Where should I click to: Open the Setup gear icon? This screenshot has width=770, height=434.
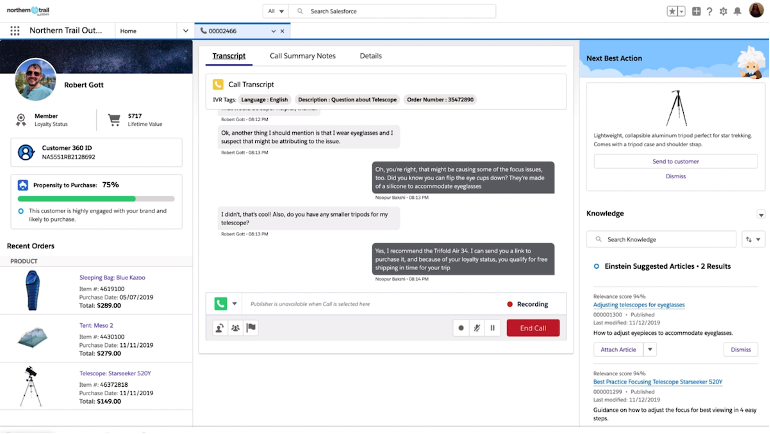tap(724, 11)
